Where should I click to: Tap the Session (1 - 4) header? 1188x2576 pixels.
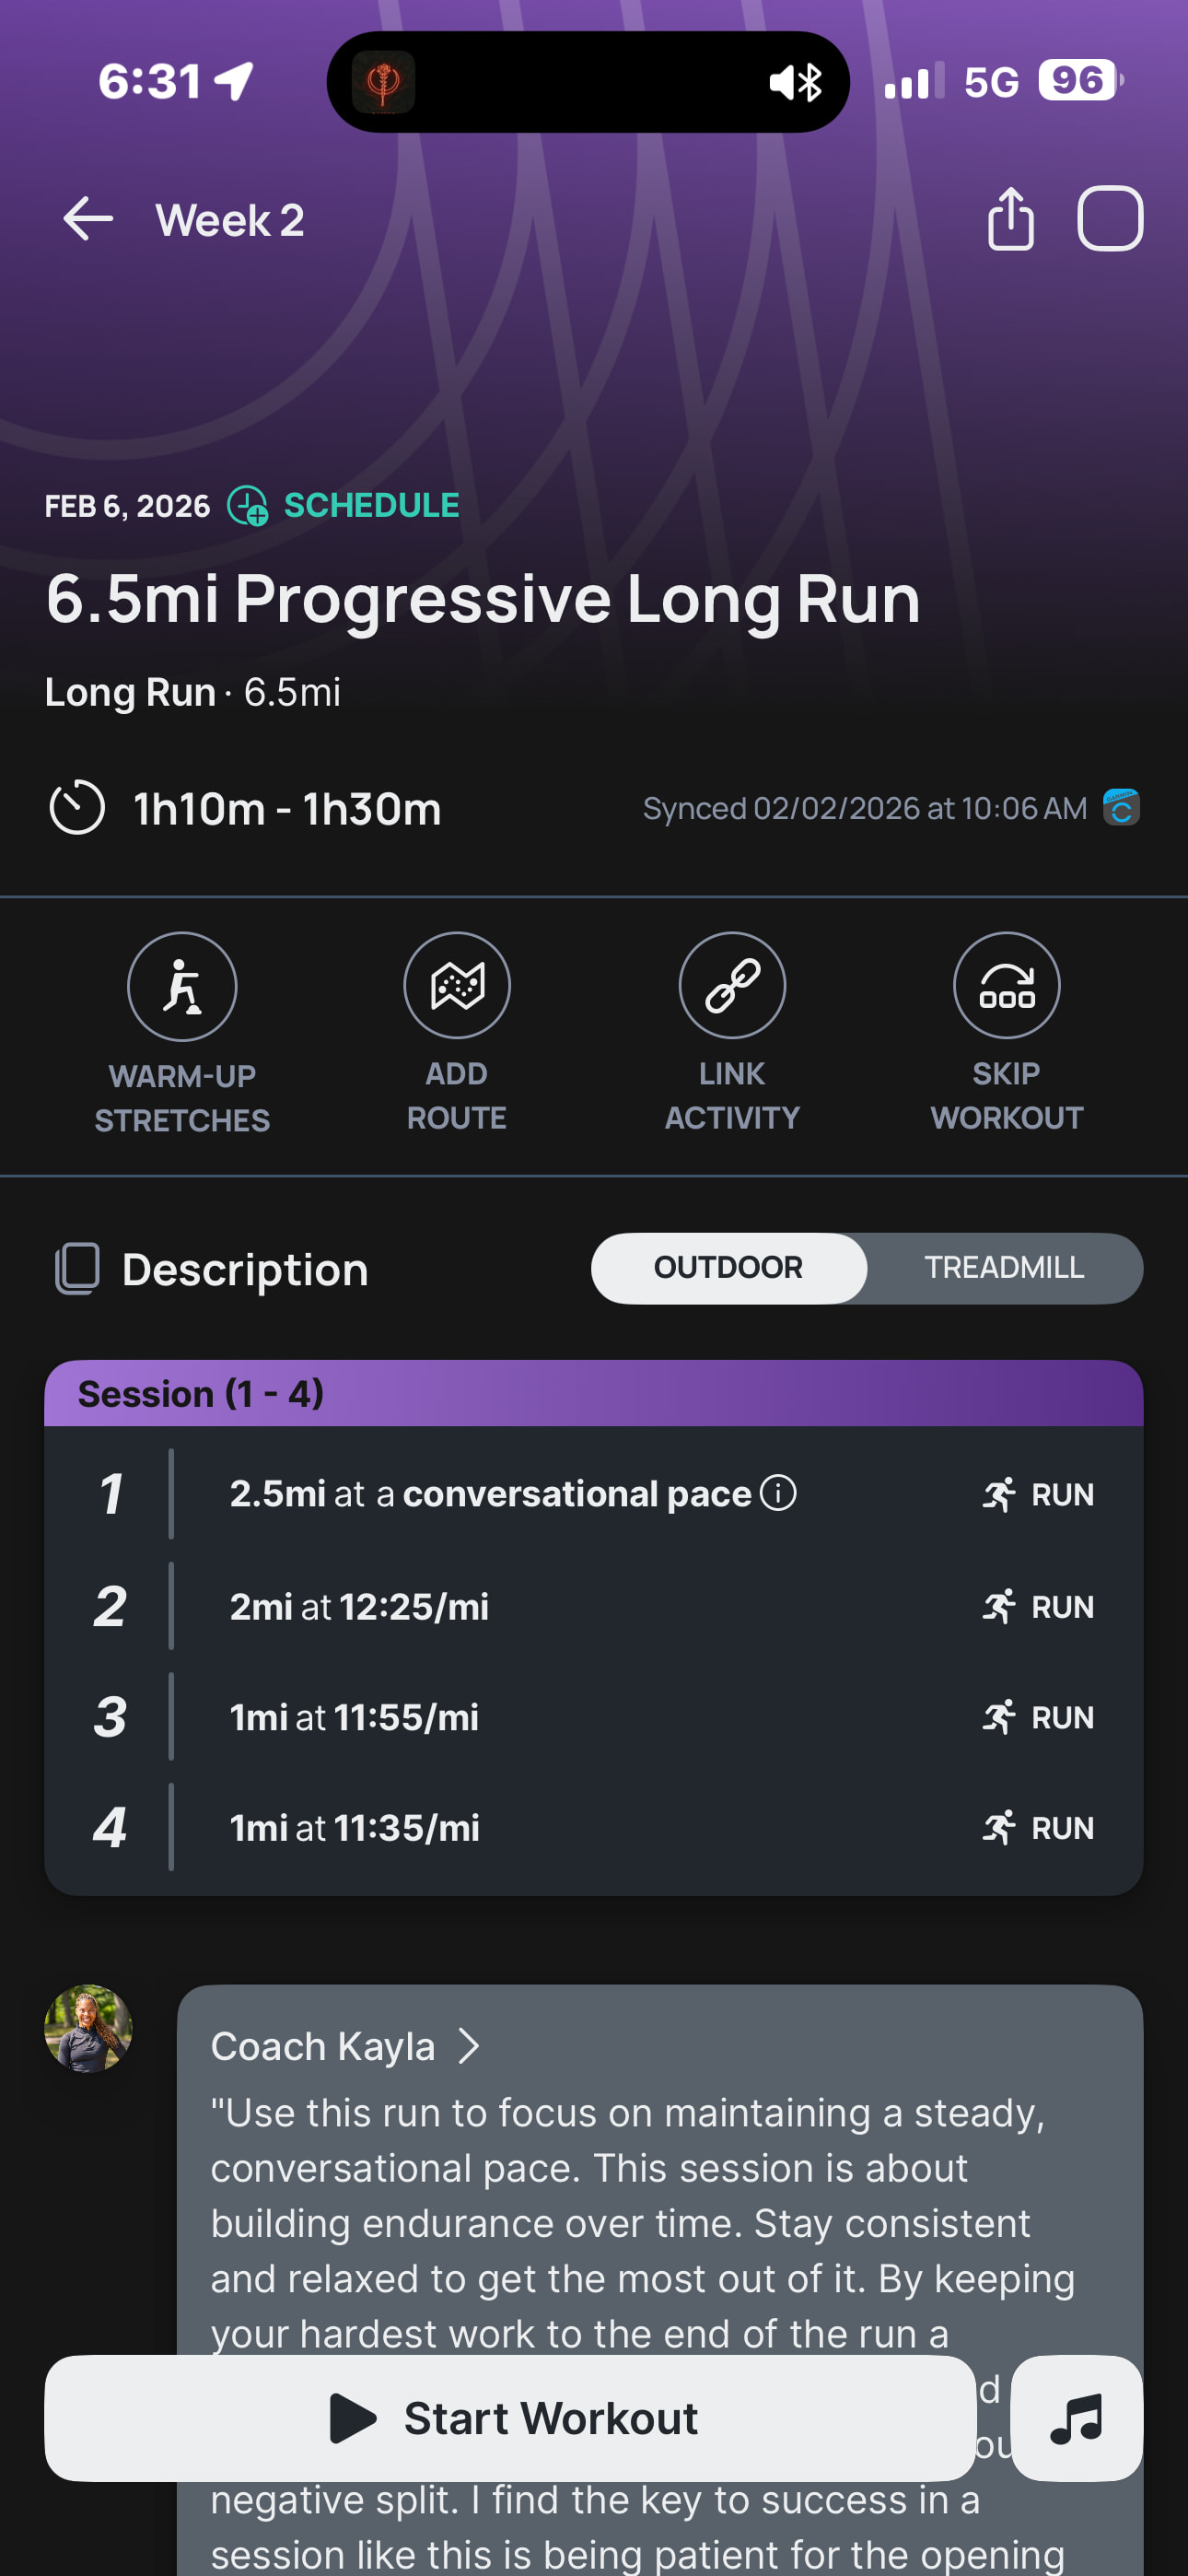[x=593, y=1393]
